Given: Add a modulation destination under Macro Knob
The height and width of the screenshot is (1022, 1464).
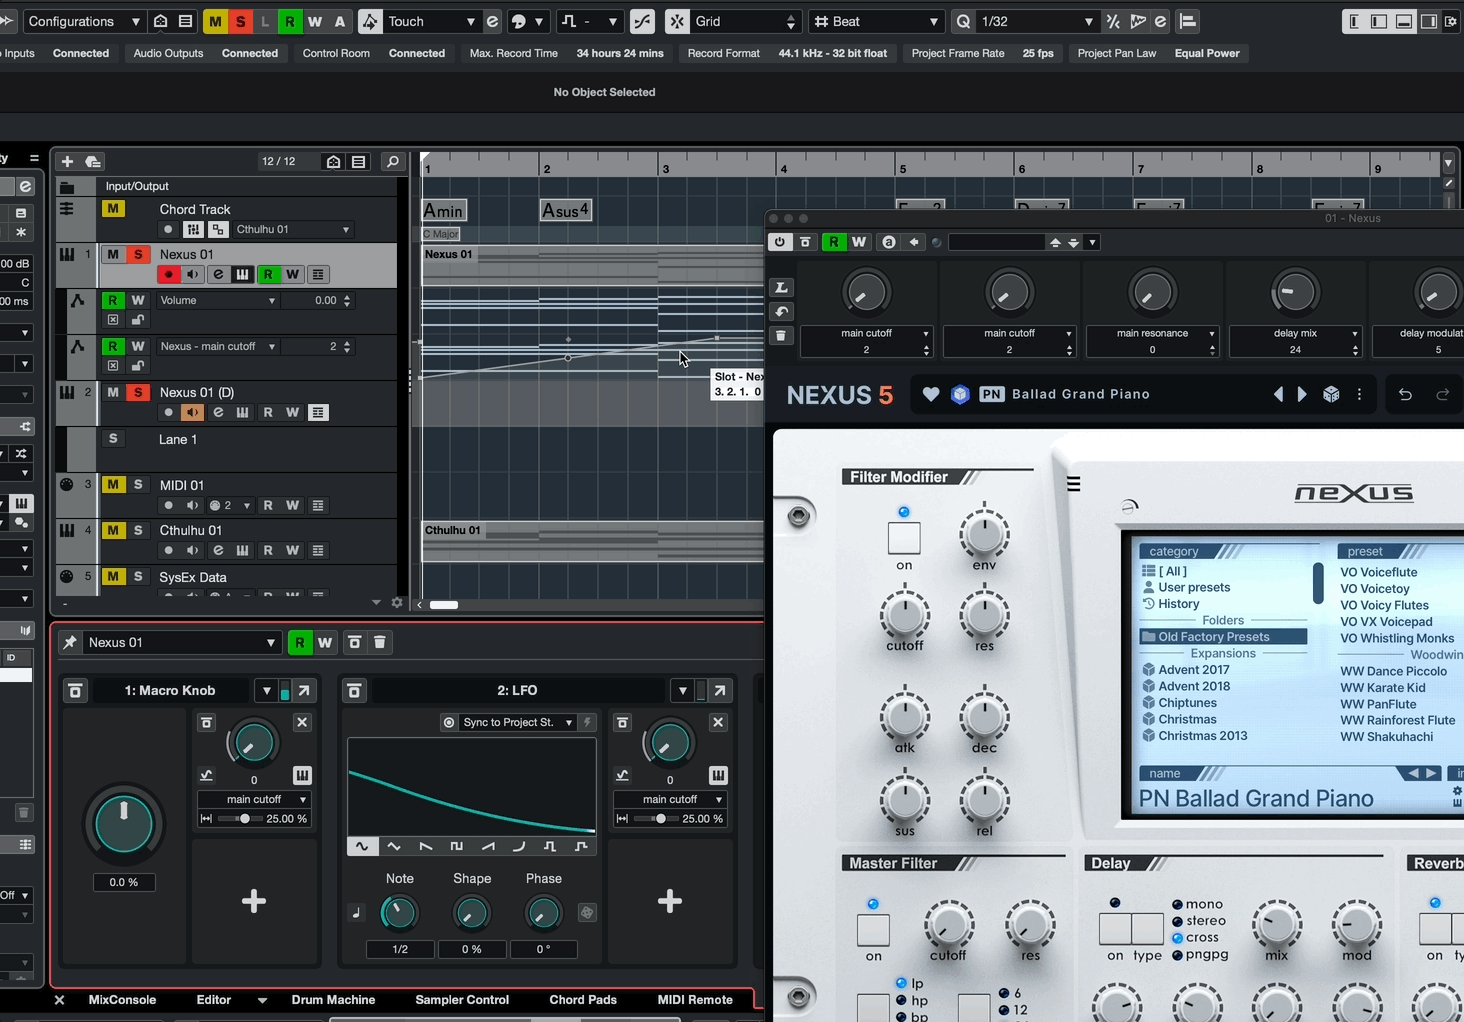Looking at the screenshot, I should [254, 901].
